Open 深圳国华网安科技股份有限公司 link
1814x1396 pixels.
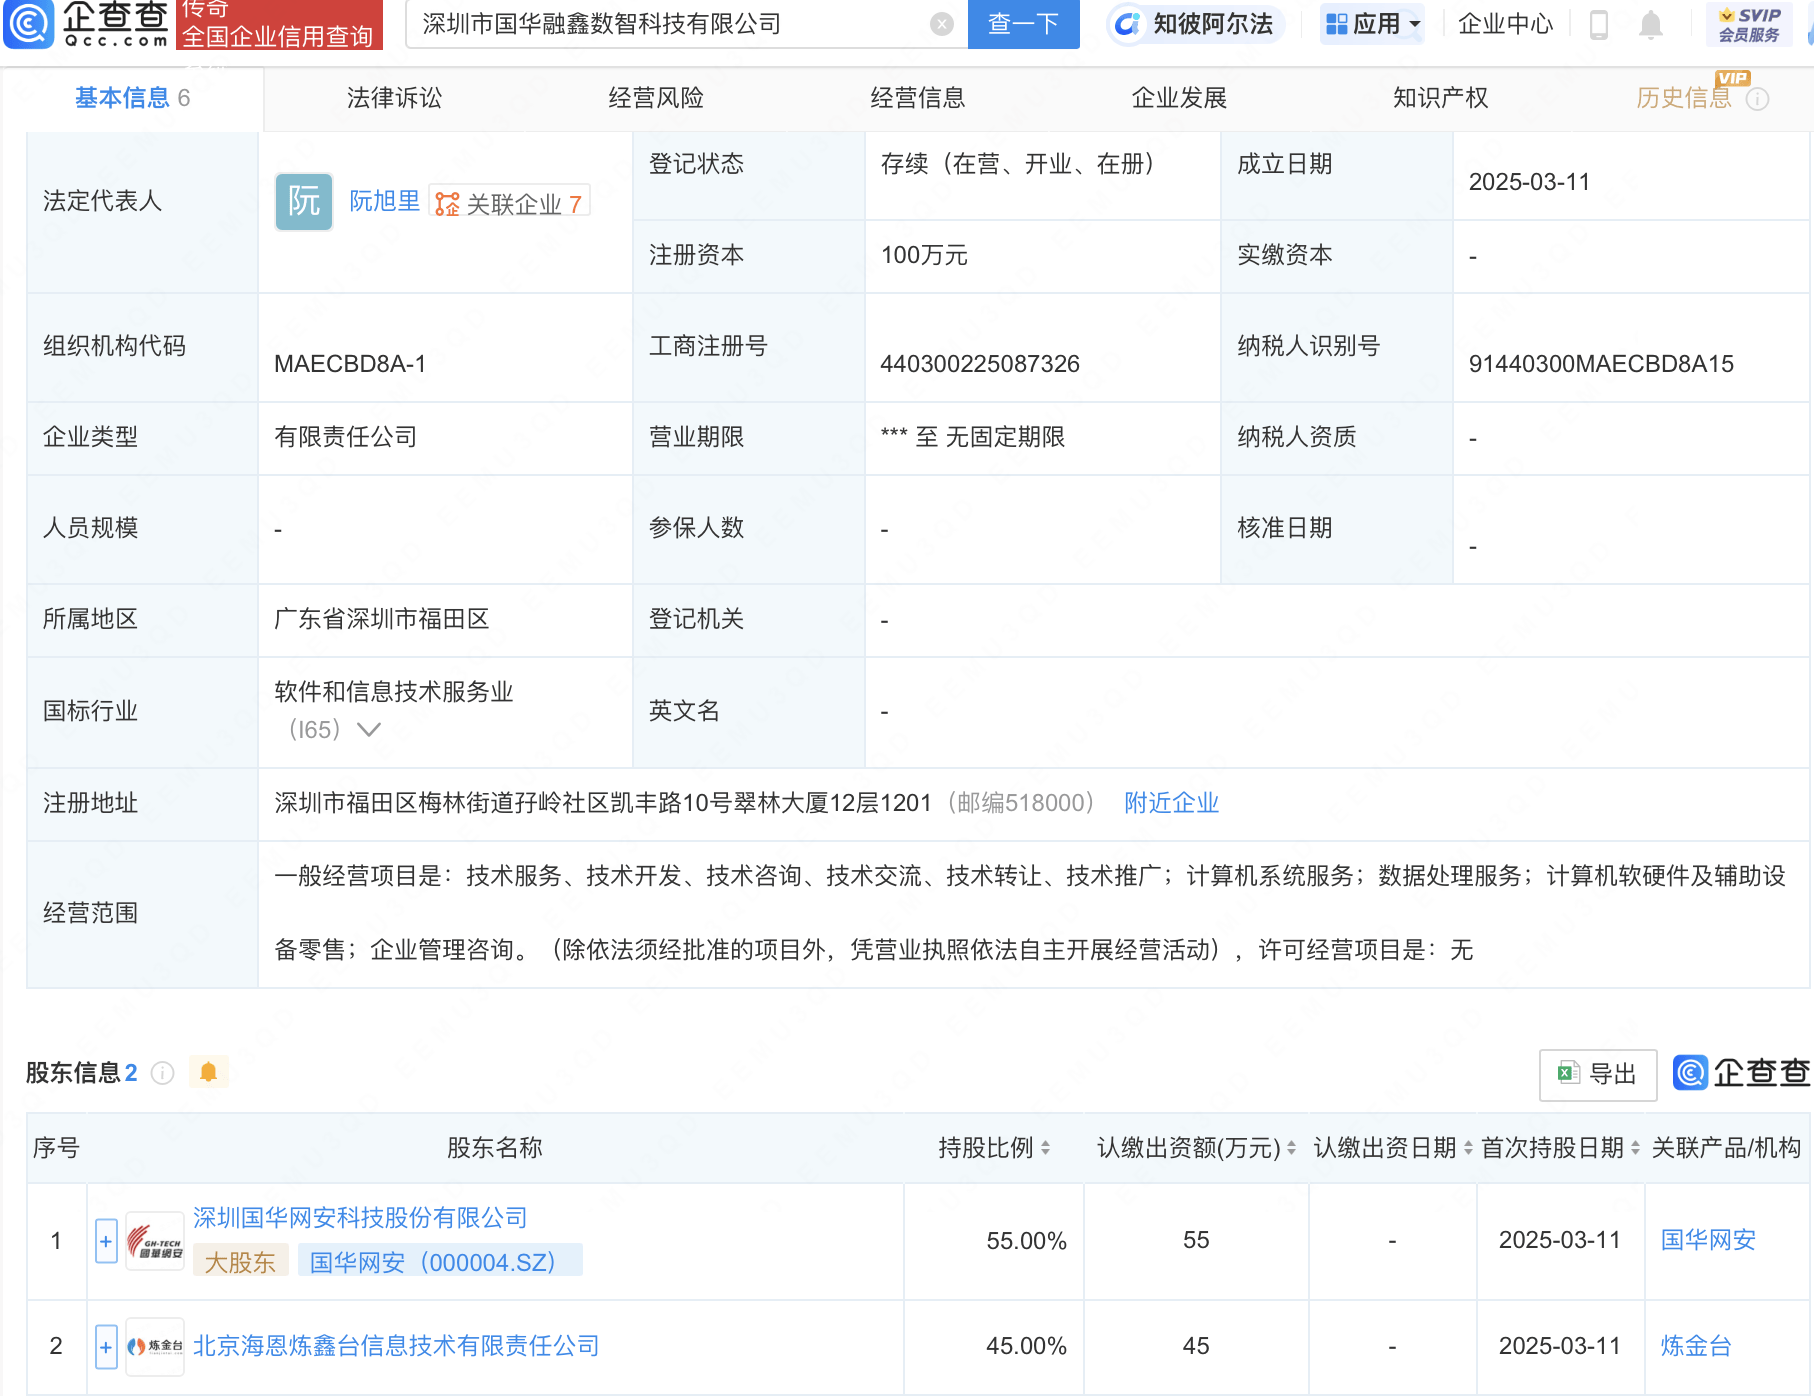[360, 1218]
